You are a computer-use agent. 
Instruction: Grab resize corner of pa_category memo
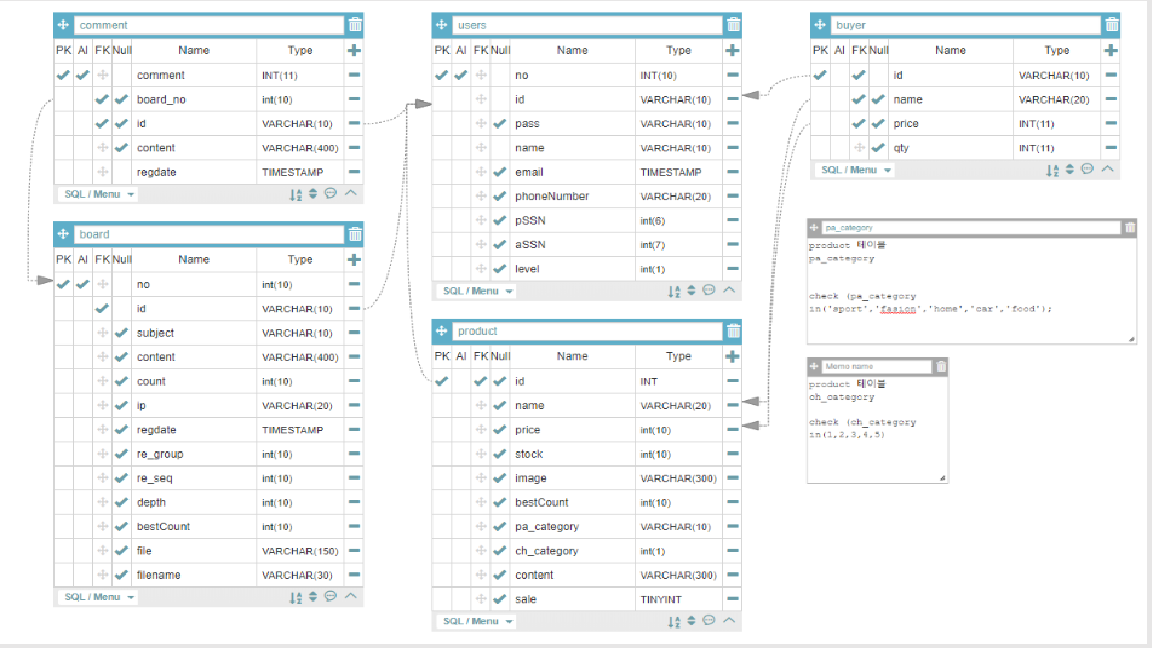point(1131,339)
